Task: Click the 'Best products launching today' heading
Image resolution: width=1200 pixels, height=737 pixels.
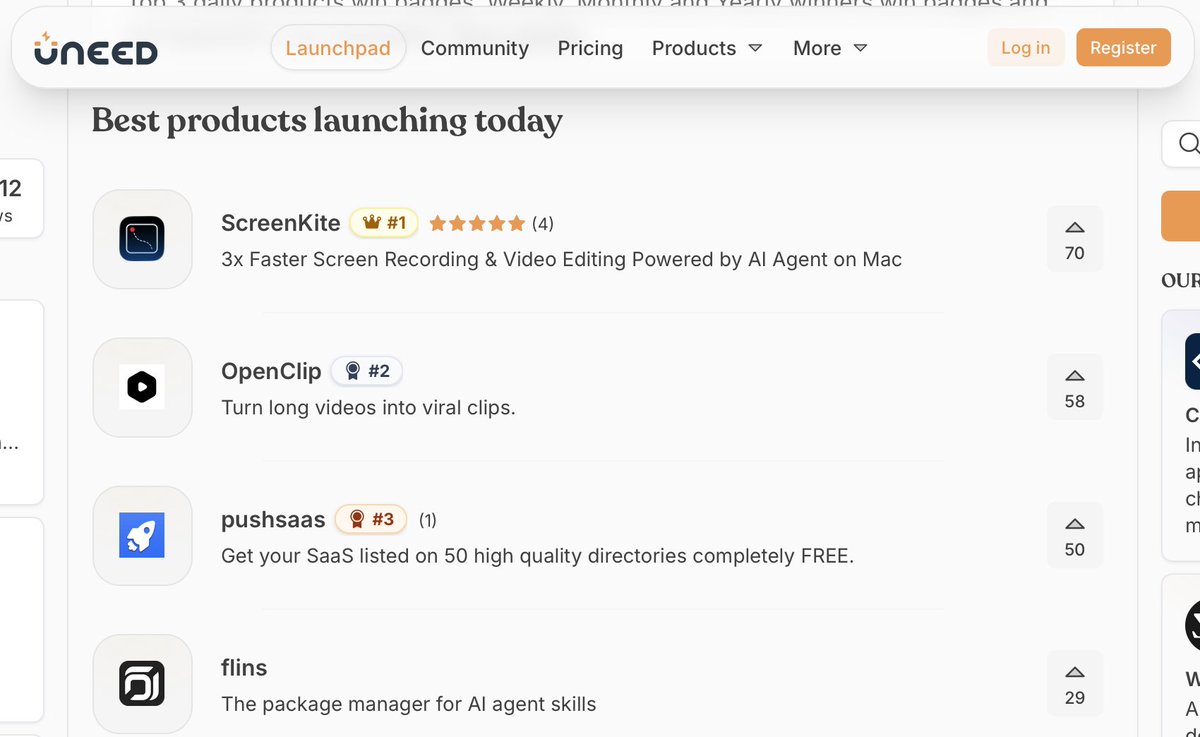Action: point(327,121)
